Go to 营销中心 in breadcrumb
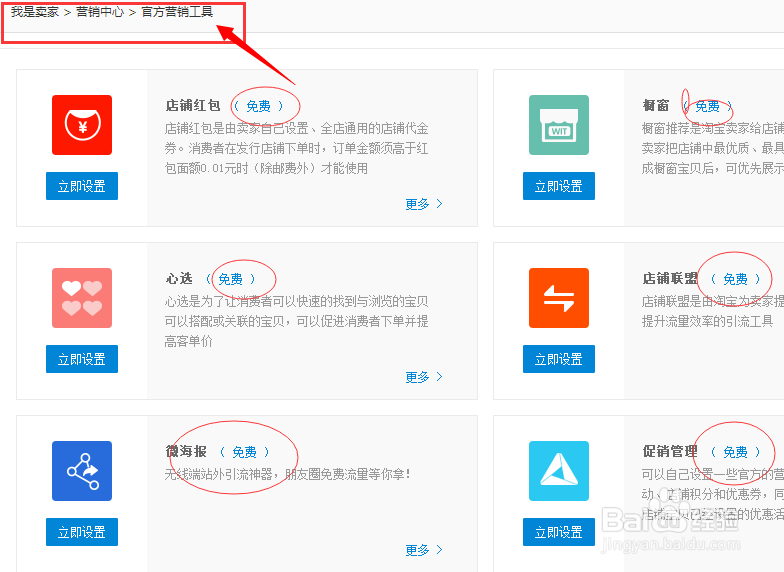784x572 pixels. pyautogui.click(x=100, y=12)
